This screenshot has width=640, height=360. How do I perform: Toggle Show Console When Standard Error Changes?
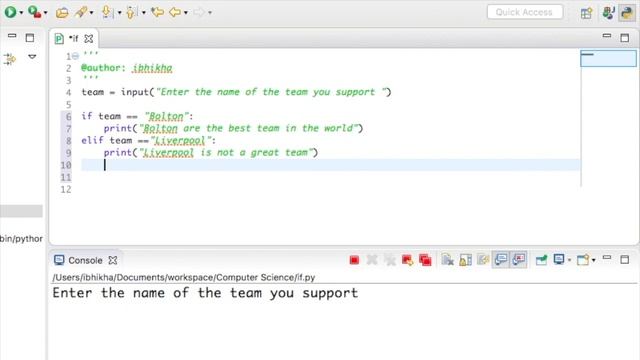pyautogui.click(x=519, y=260)
